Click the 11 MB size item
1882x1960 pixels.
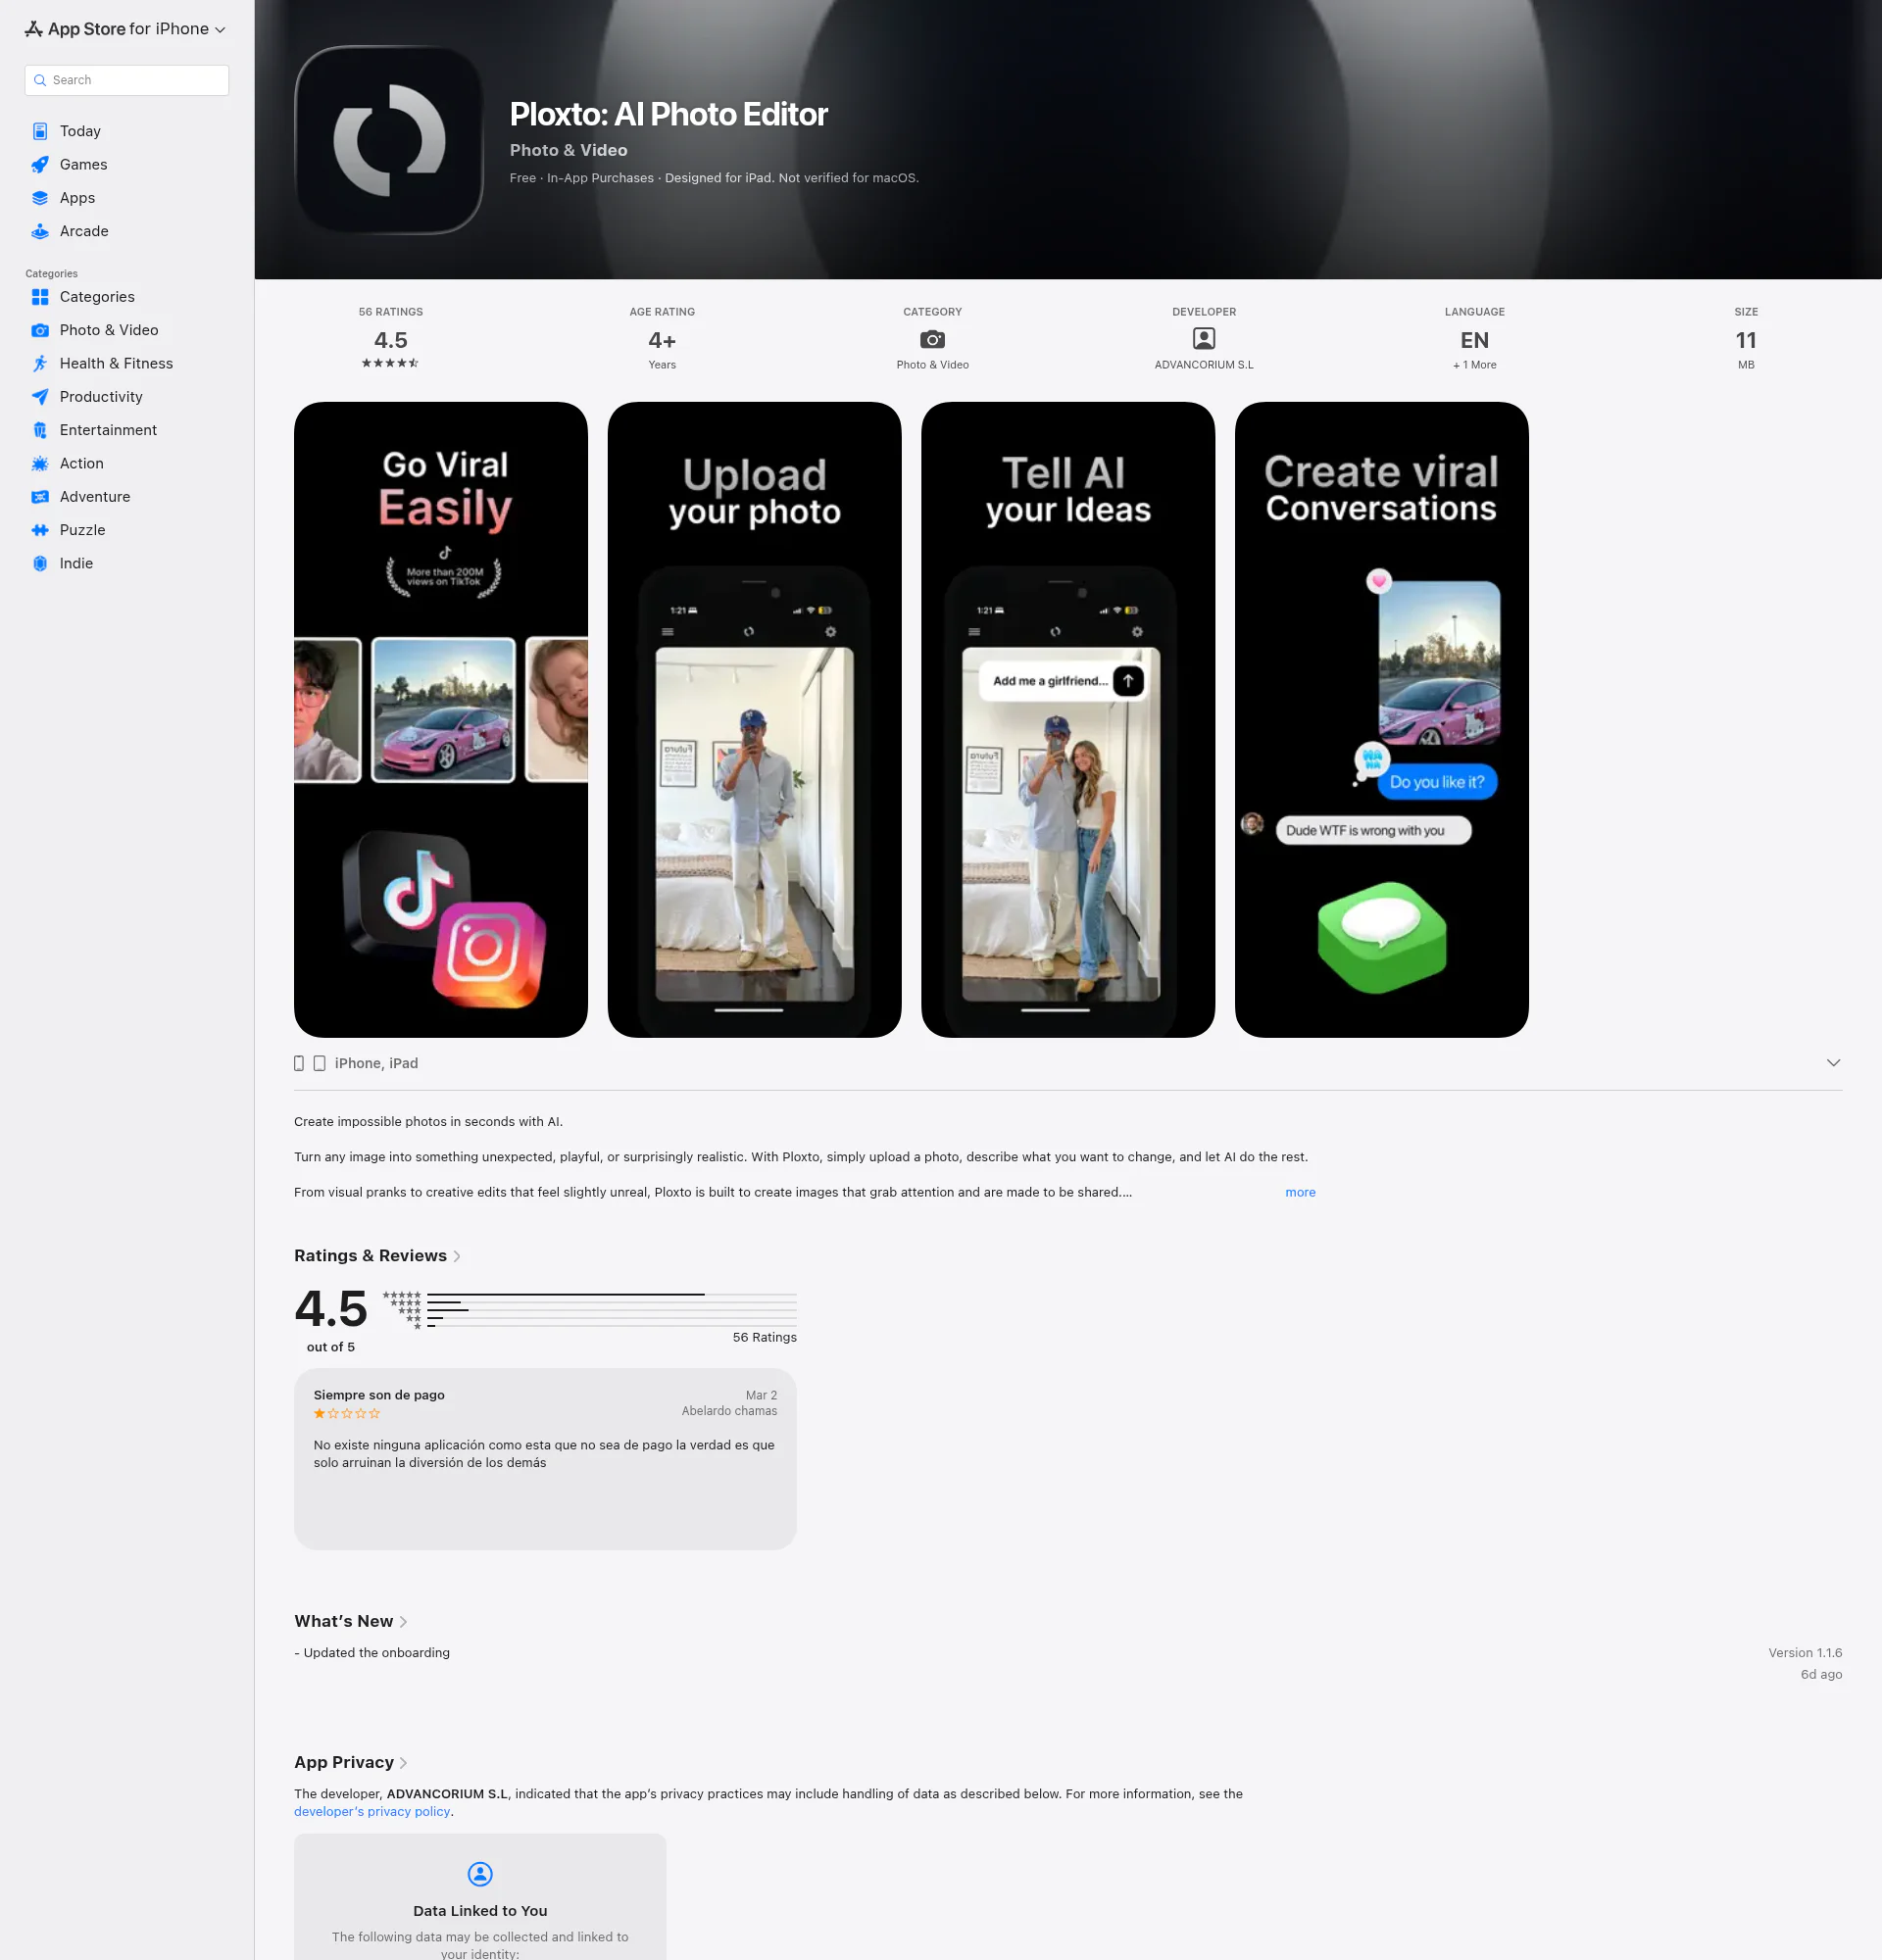[x=1746, y=339]
